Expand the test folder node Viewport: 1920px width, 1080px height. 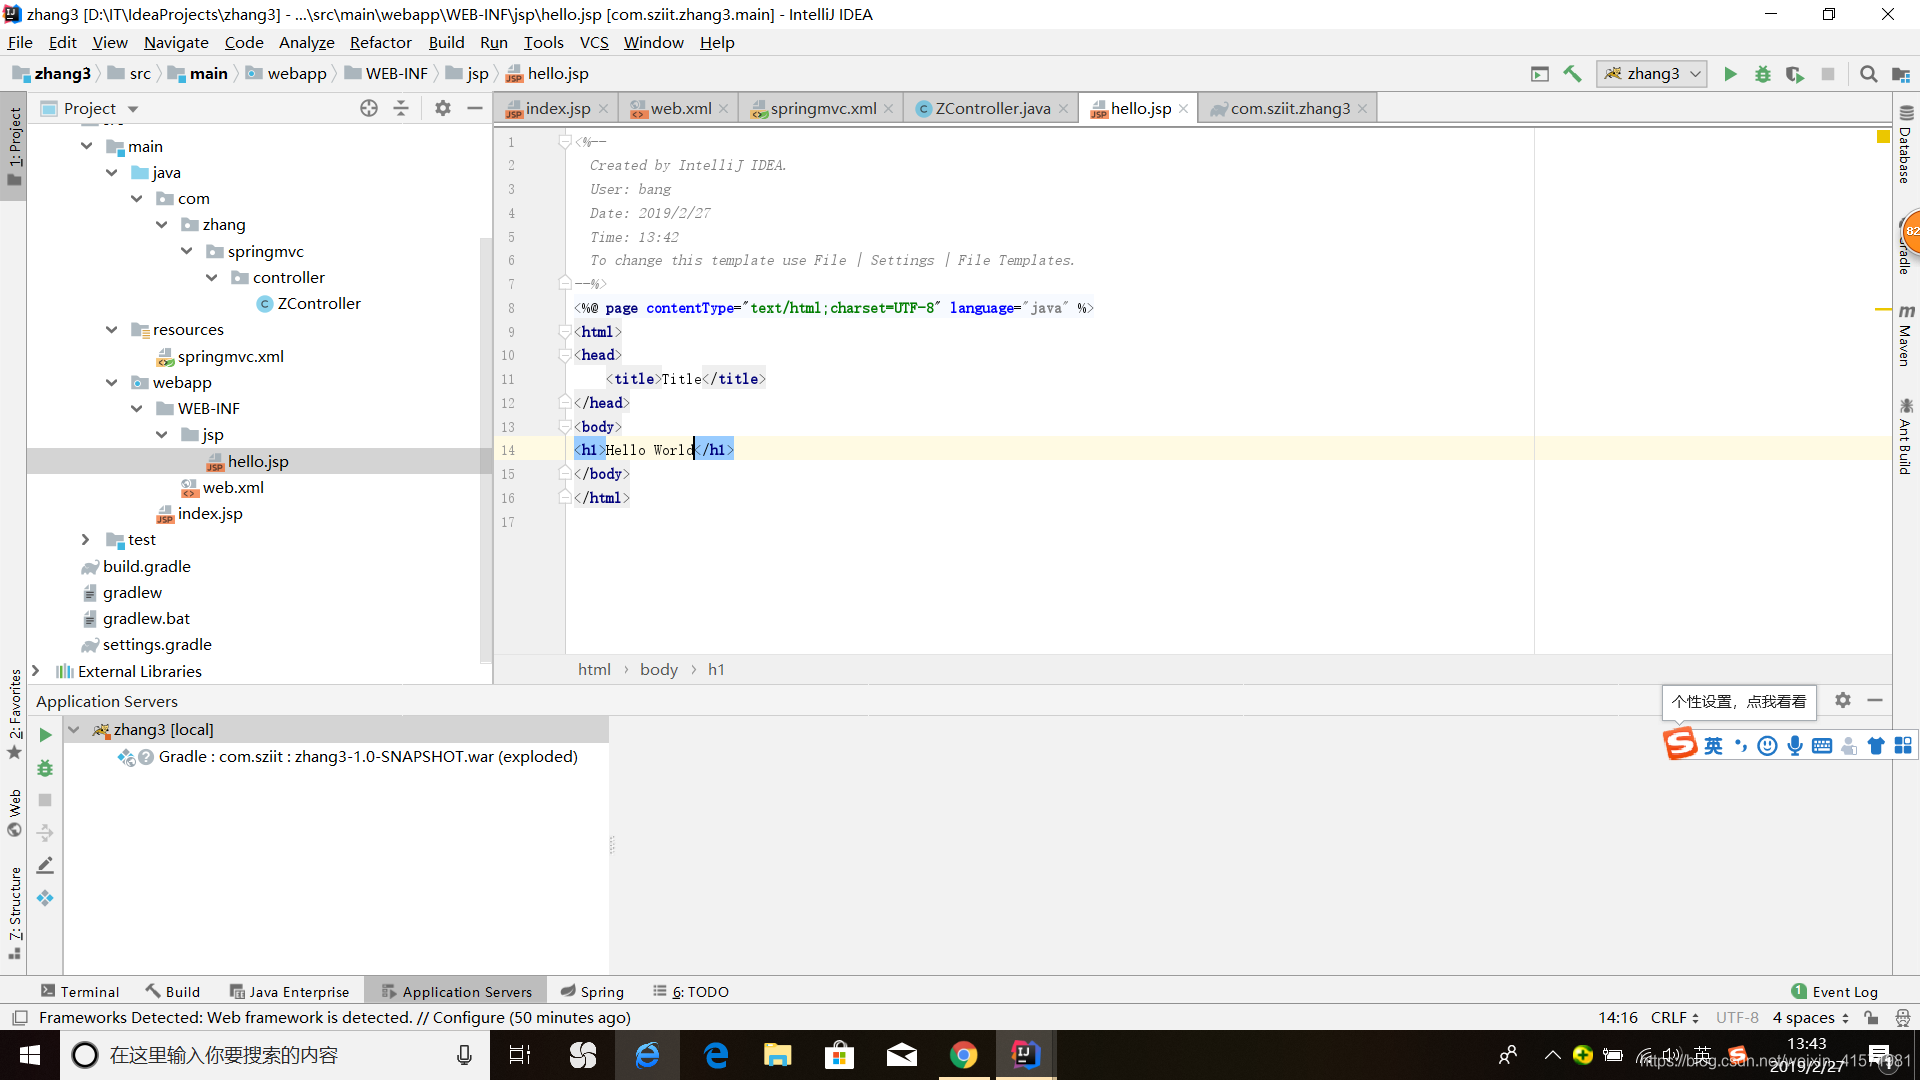coord(86,539)
